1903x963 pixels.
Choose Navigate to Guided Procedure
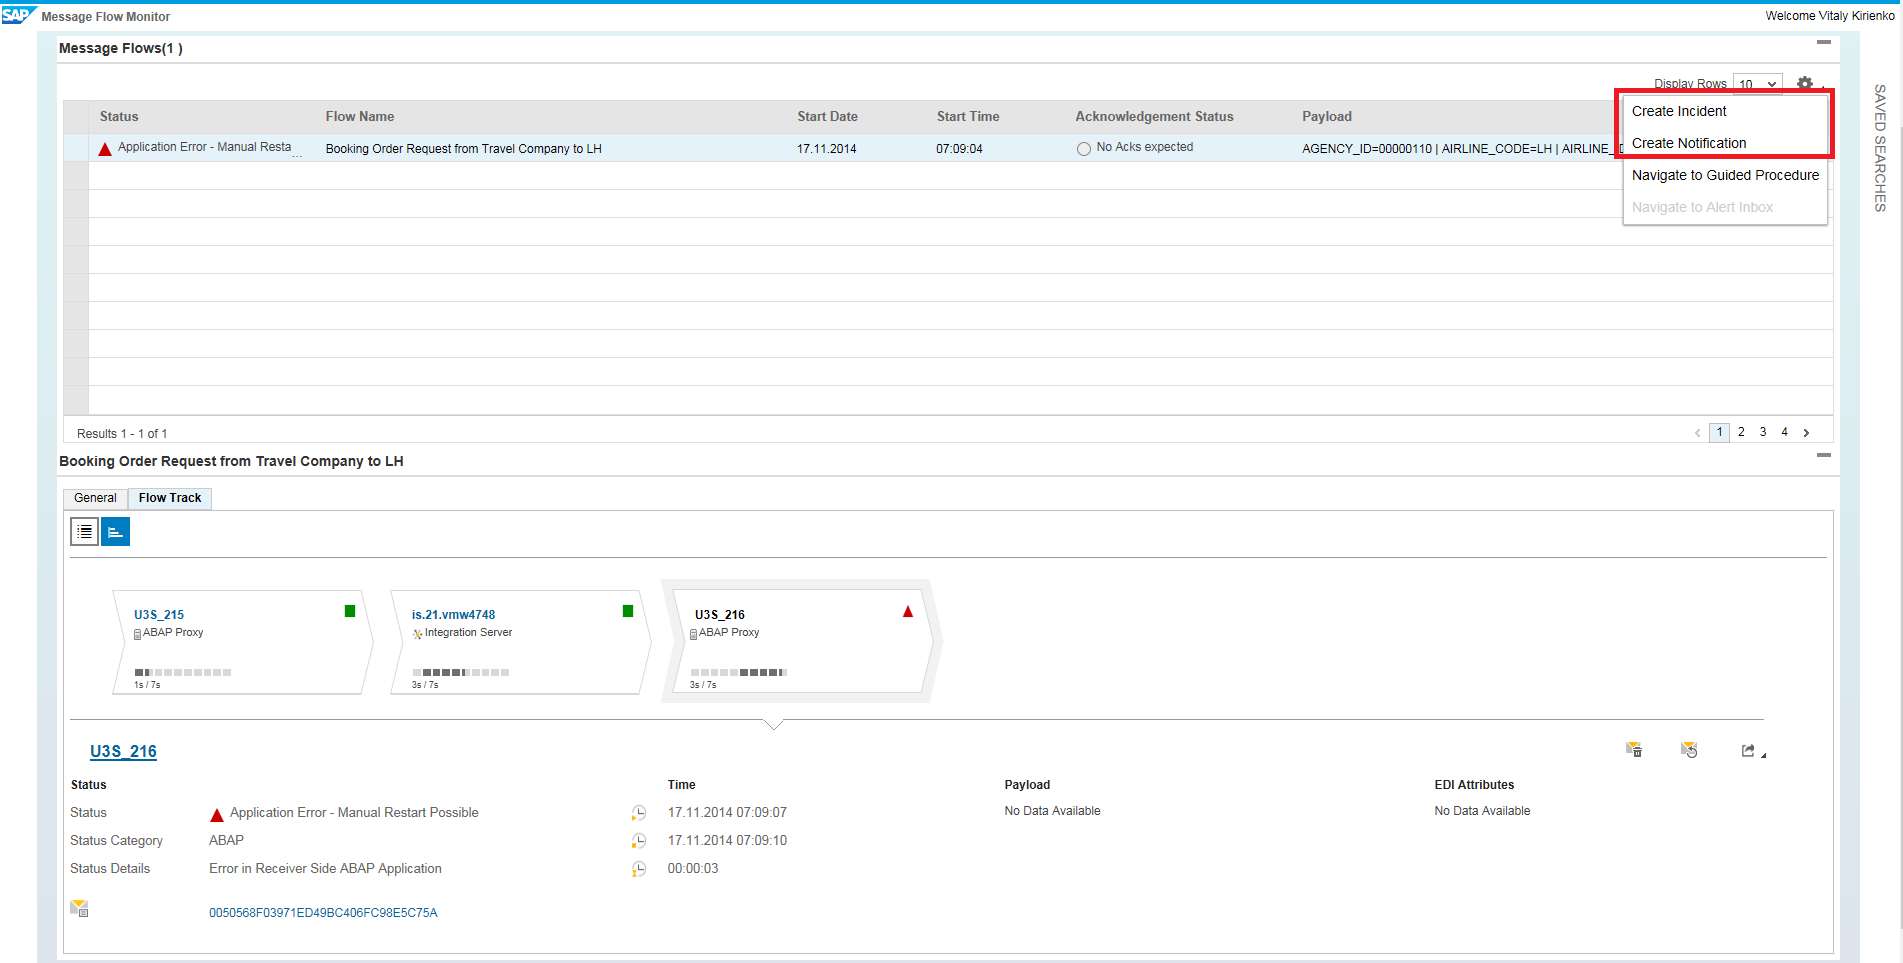[x=1725, y=175]
